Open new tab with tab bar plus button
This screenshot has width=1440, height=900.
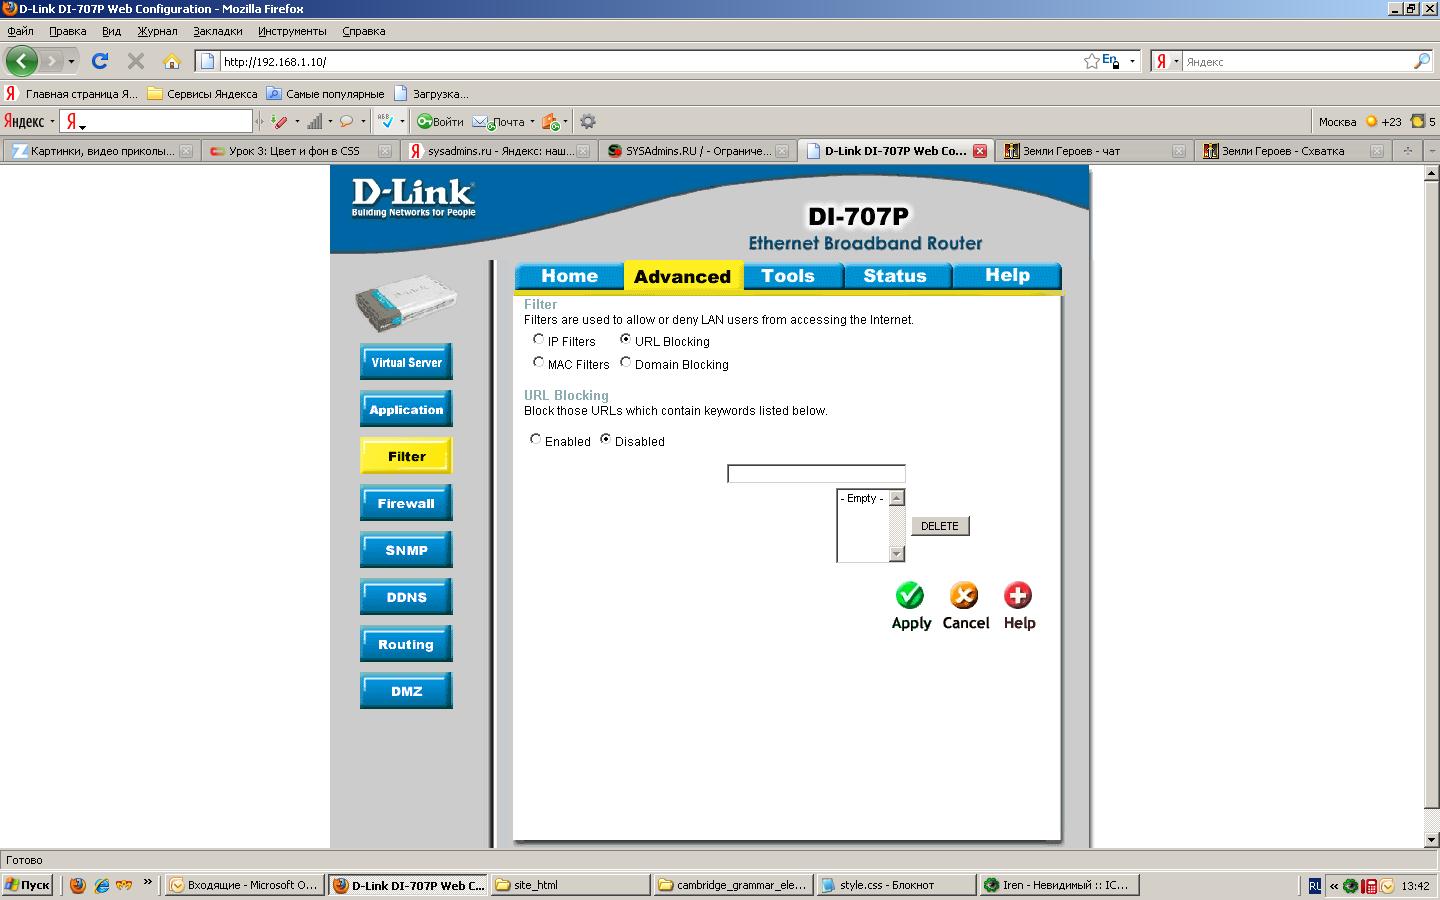1408,151
